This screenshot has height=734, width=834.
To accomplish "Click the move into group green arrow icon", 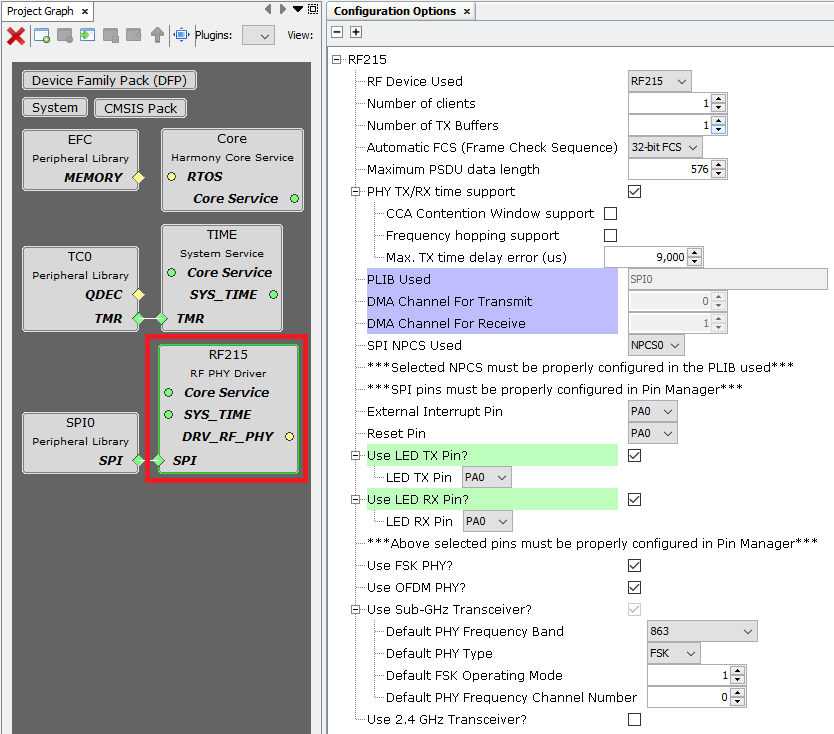I will click(x=87, y=36).
